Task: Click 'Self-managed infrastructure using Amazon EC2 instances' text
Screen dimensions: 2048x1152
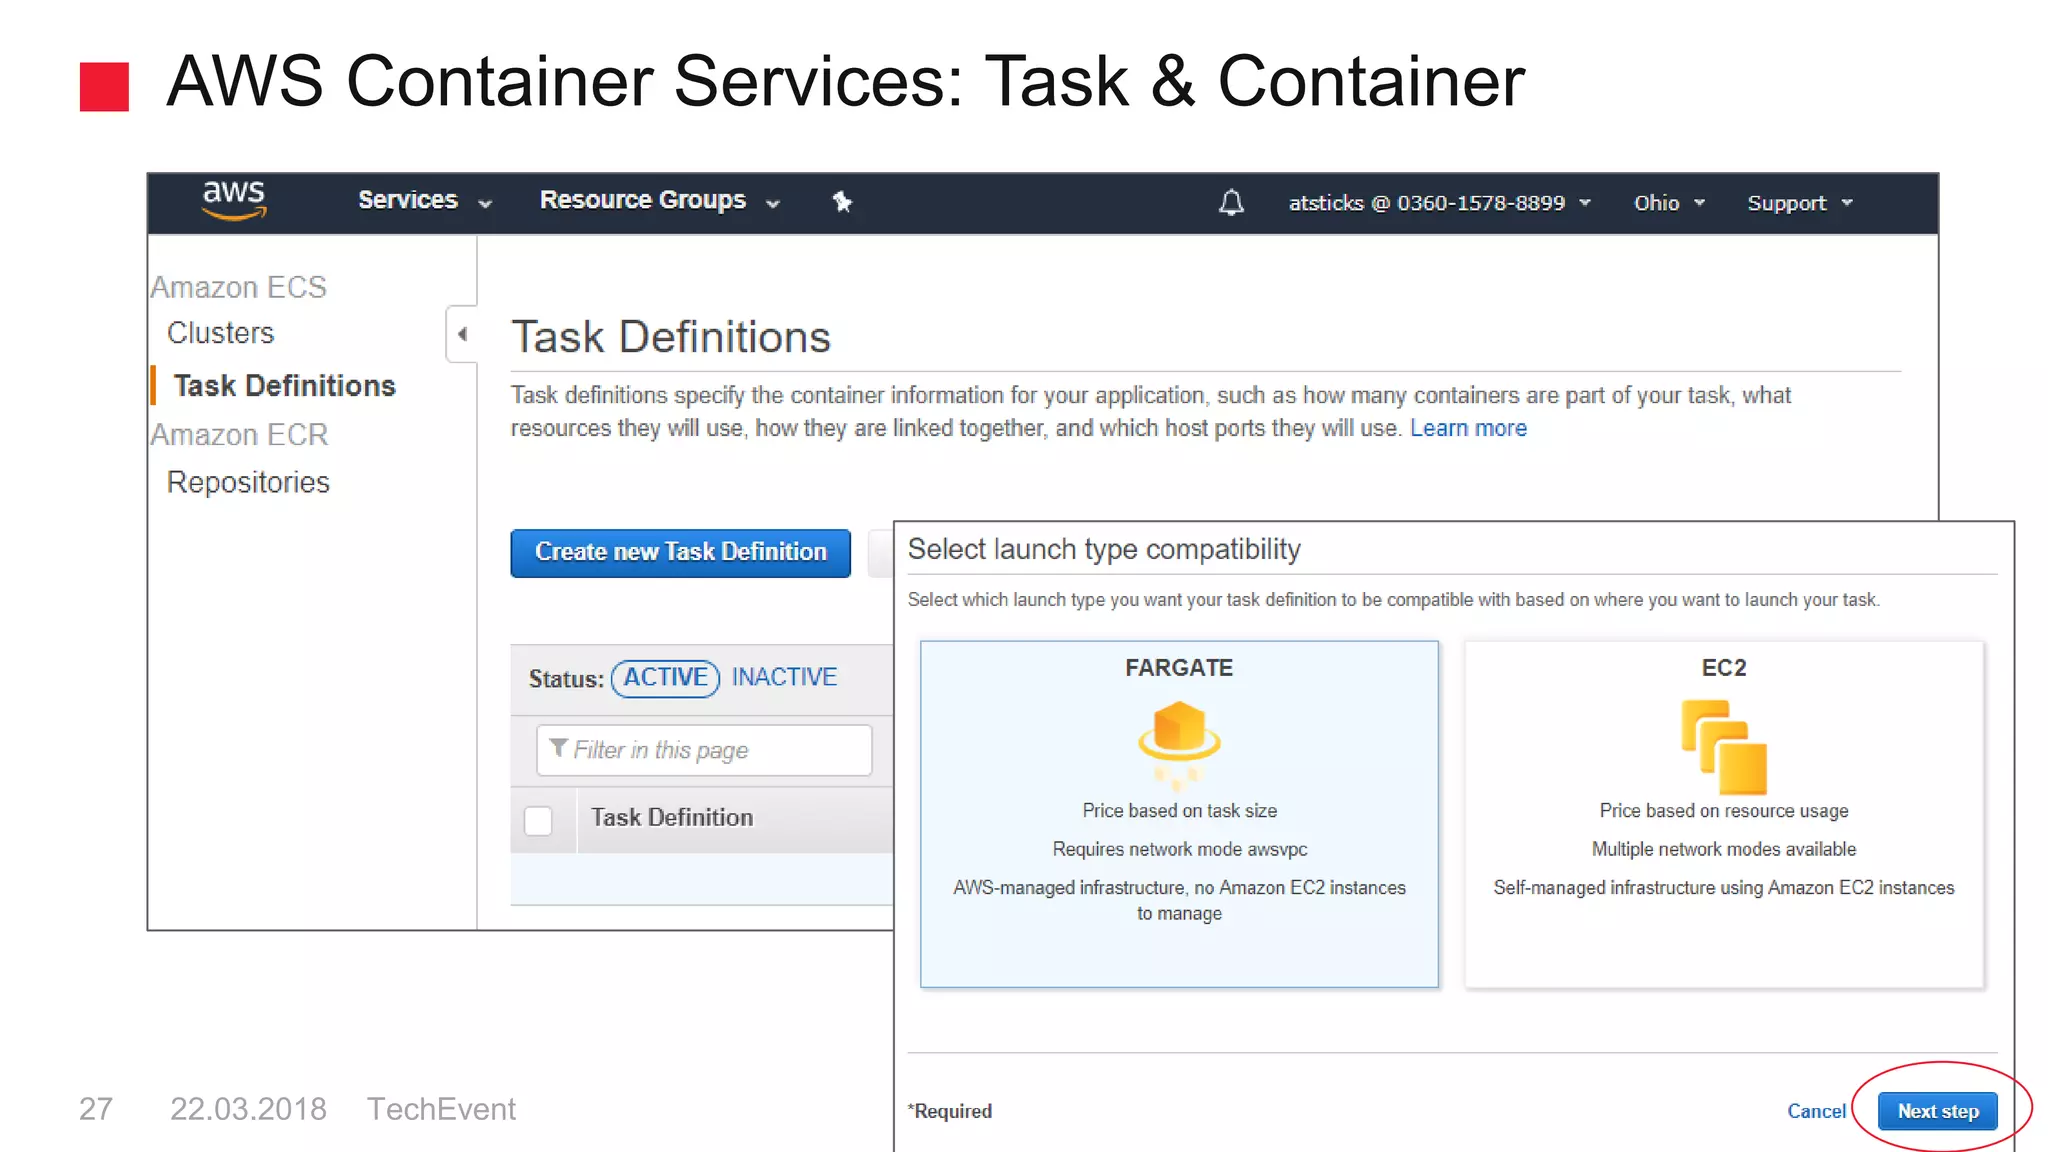Action: [x=1724, y=888]
